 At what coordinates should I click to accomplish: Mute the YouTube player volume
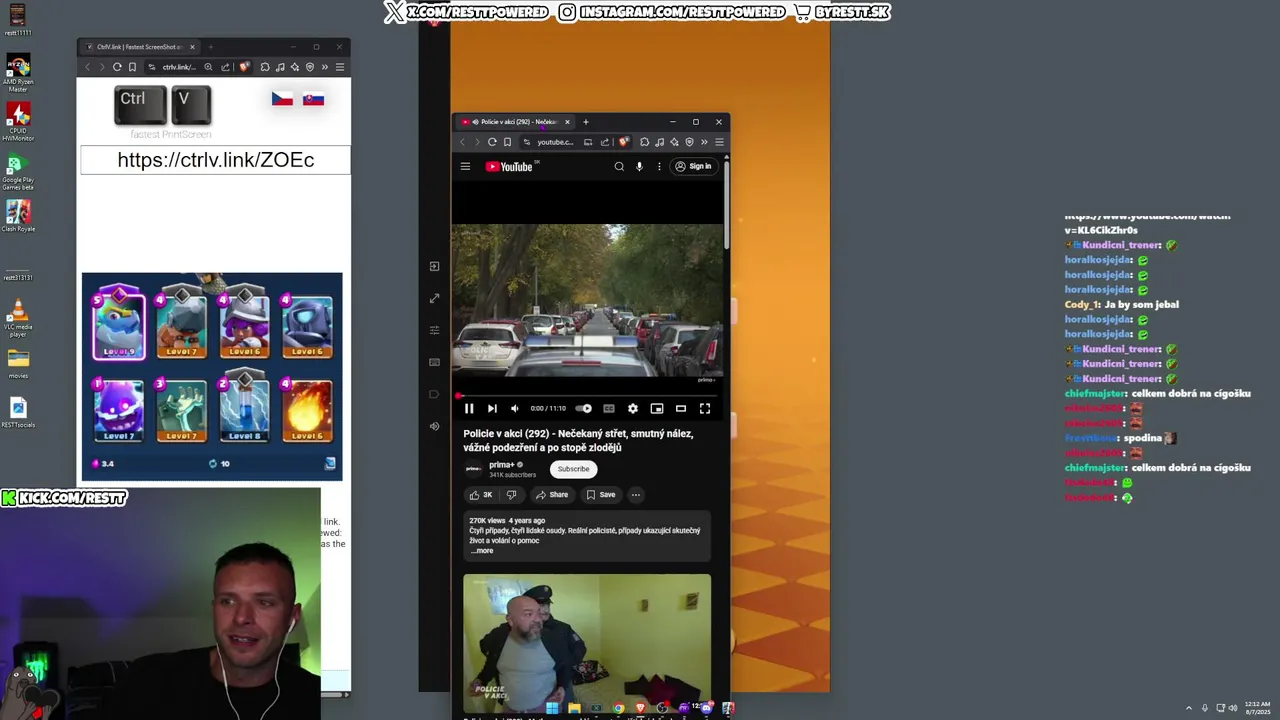point(515,408)
